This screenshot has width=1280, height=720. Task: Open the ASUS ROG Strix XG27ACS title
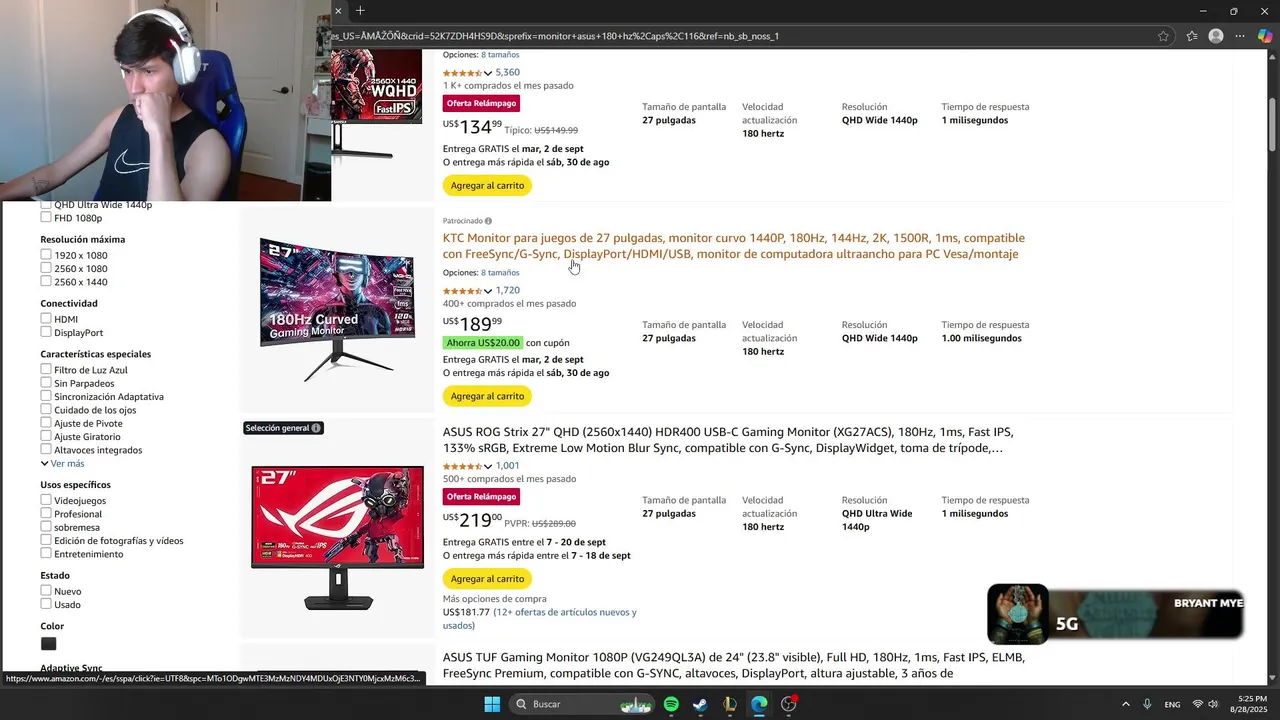point(728,440)
